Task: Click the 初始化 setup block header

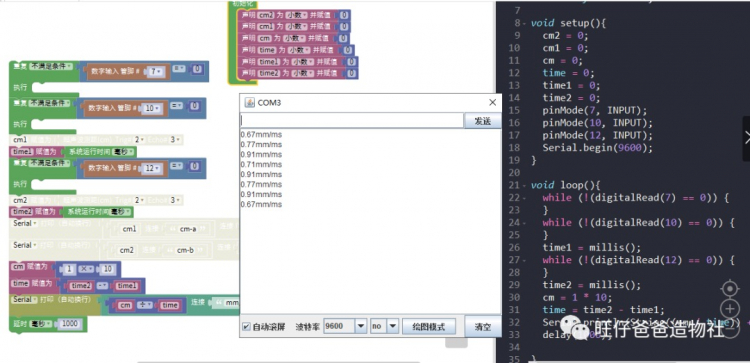Action: pyautogui.click(x=242, y=3)
